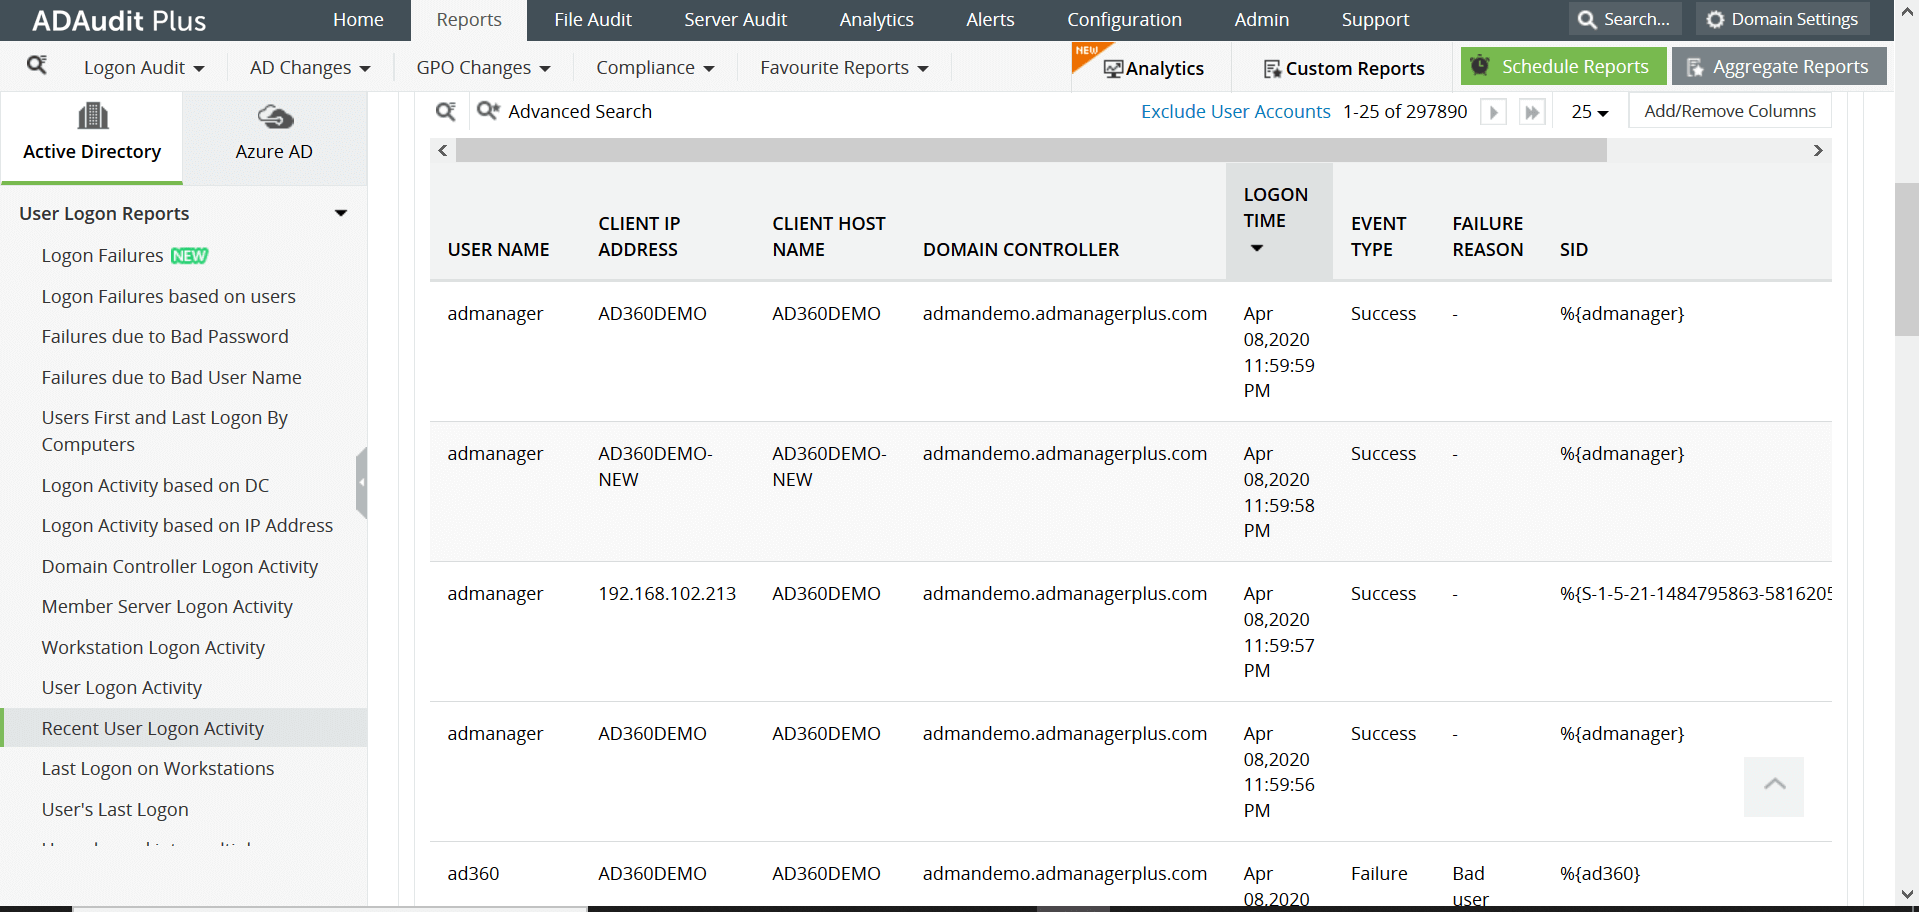
Task: Click the vertical page scrollbar thumb
Action: [x=1906, y=260]
